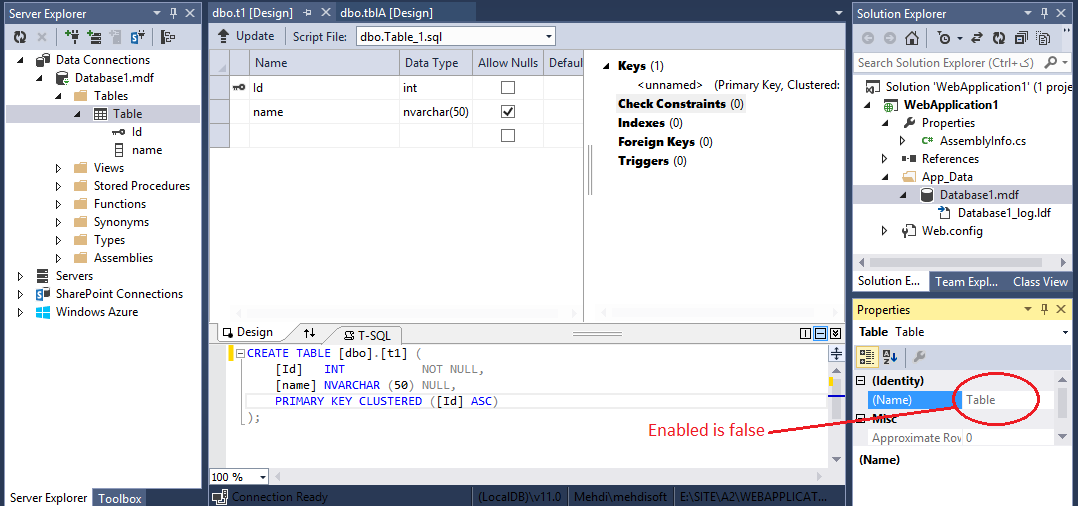Collapse the (Identity) property category
The height and width of the screenshot is (506, 1078).
point(861,381)
